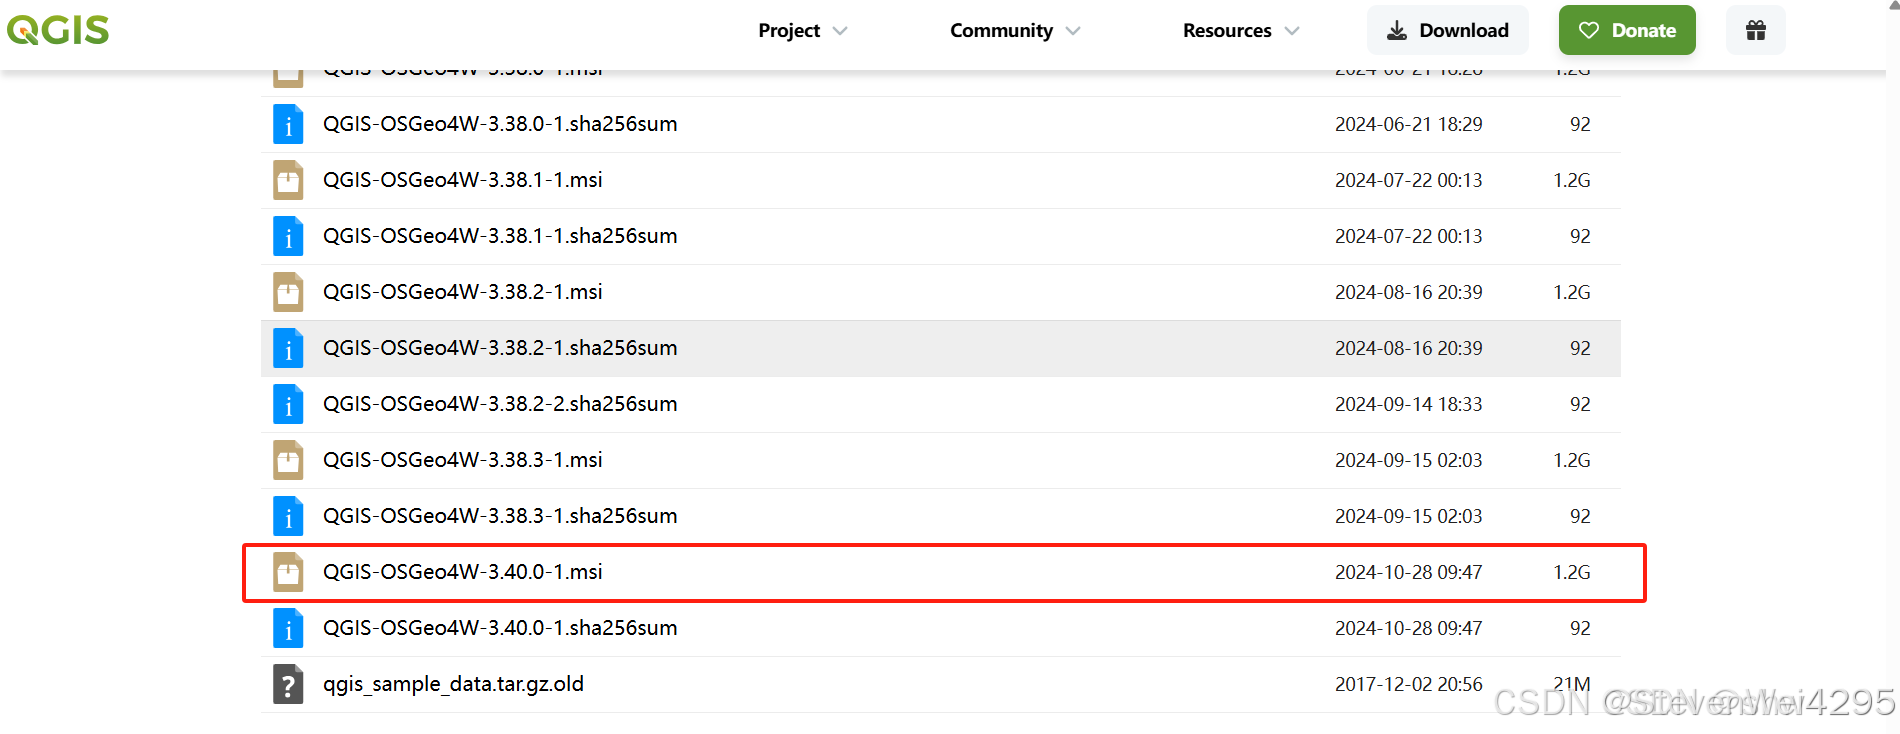Click the download arrow icon
1900x734 pixels.
(x=1397, y=31)
